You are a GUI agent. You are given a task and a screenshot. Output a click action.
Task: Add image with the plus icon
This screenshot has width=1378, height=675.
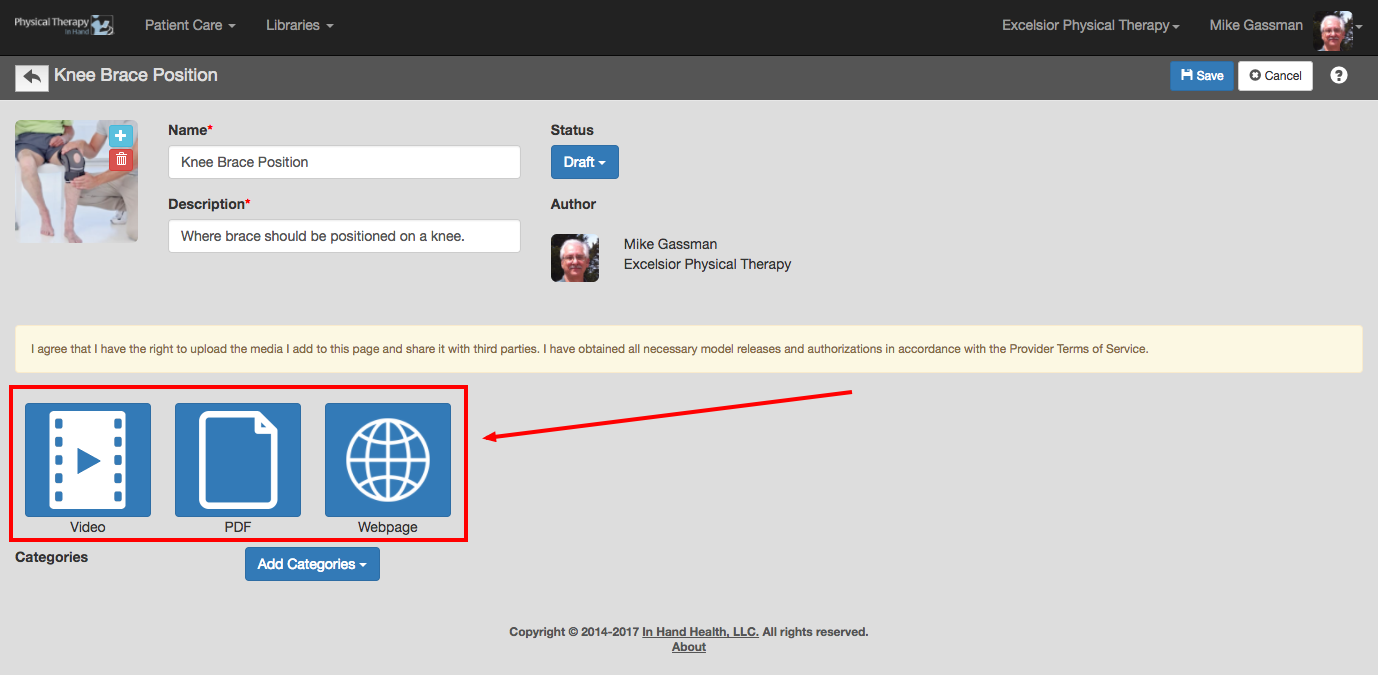[121, 136]
